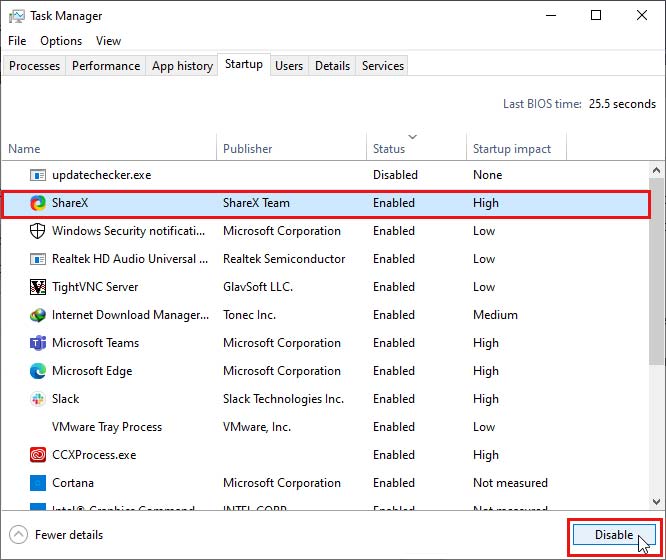The height and width of the screenshot is (560, 666).
Task: Click the Microsoft Edge icon
Action: 38,371
